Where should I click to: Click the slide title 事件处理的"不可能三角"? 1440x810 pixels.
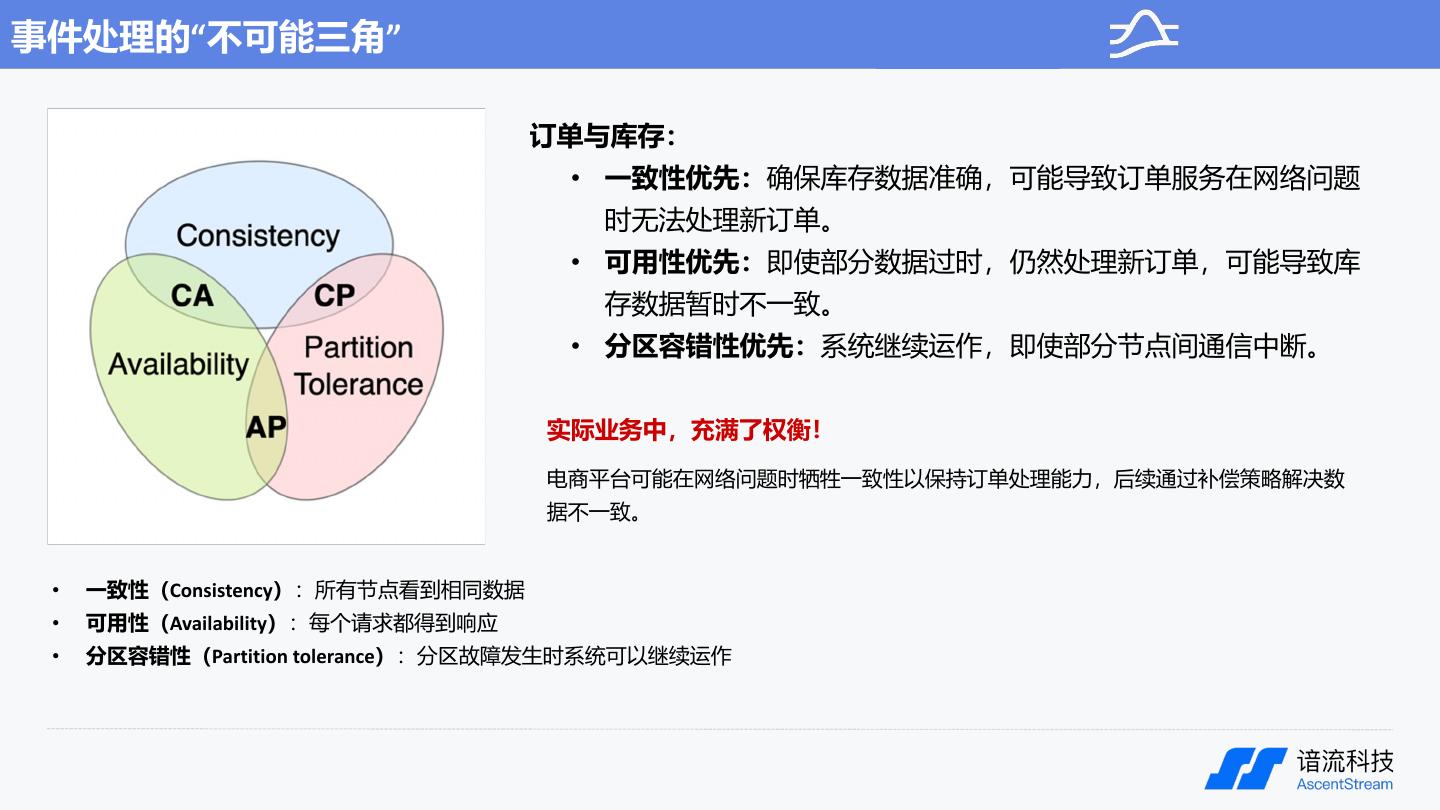(206, 36)
